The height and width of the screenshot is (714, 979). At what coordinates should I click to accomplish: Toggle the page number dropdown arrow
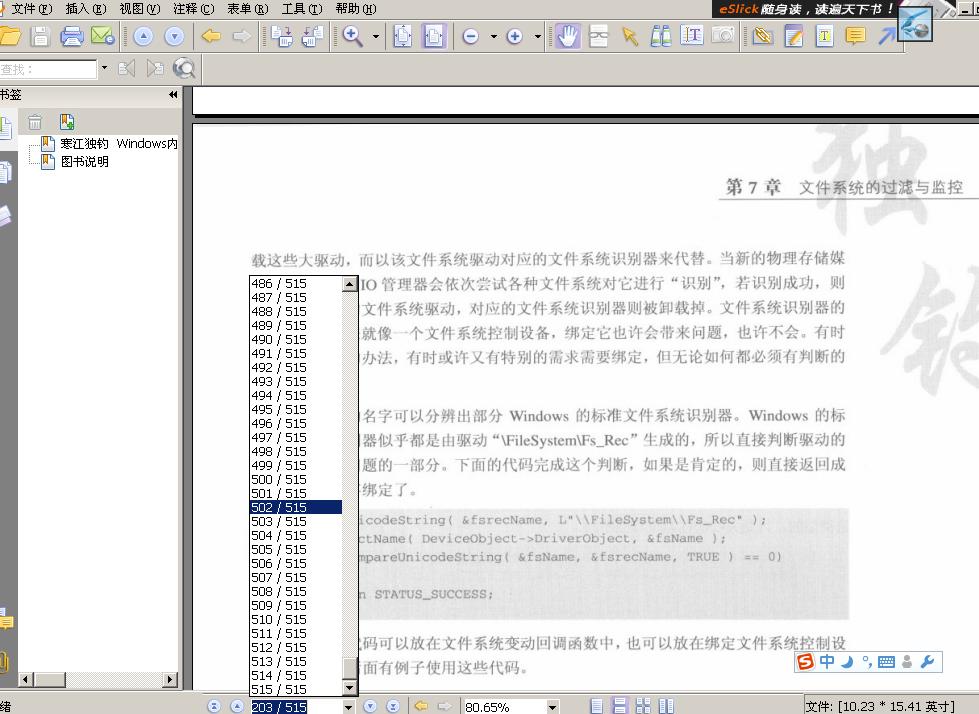(x=349, y=707)
